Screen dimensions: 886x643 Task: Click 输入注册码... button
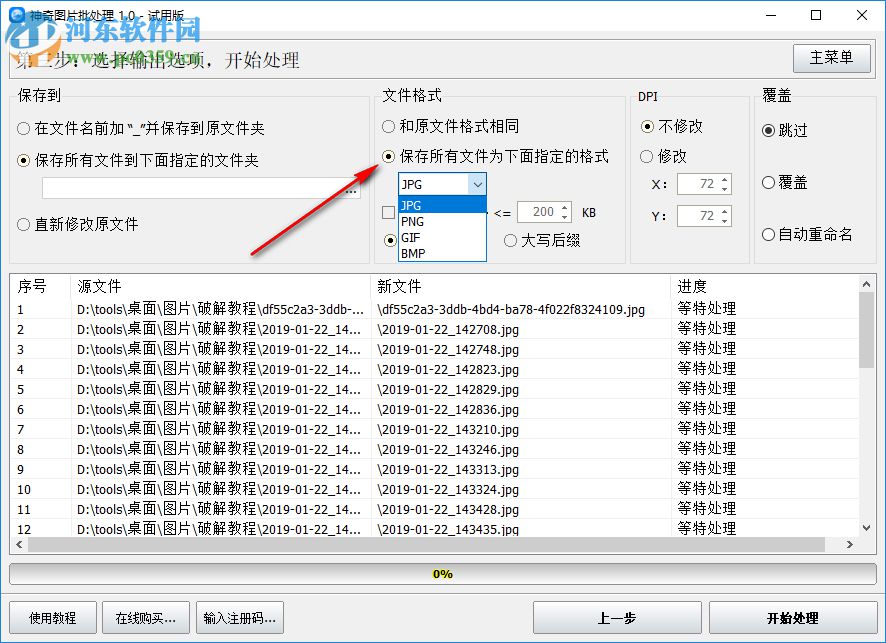pyautogui.click(x=240, y=618)
